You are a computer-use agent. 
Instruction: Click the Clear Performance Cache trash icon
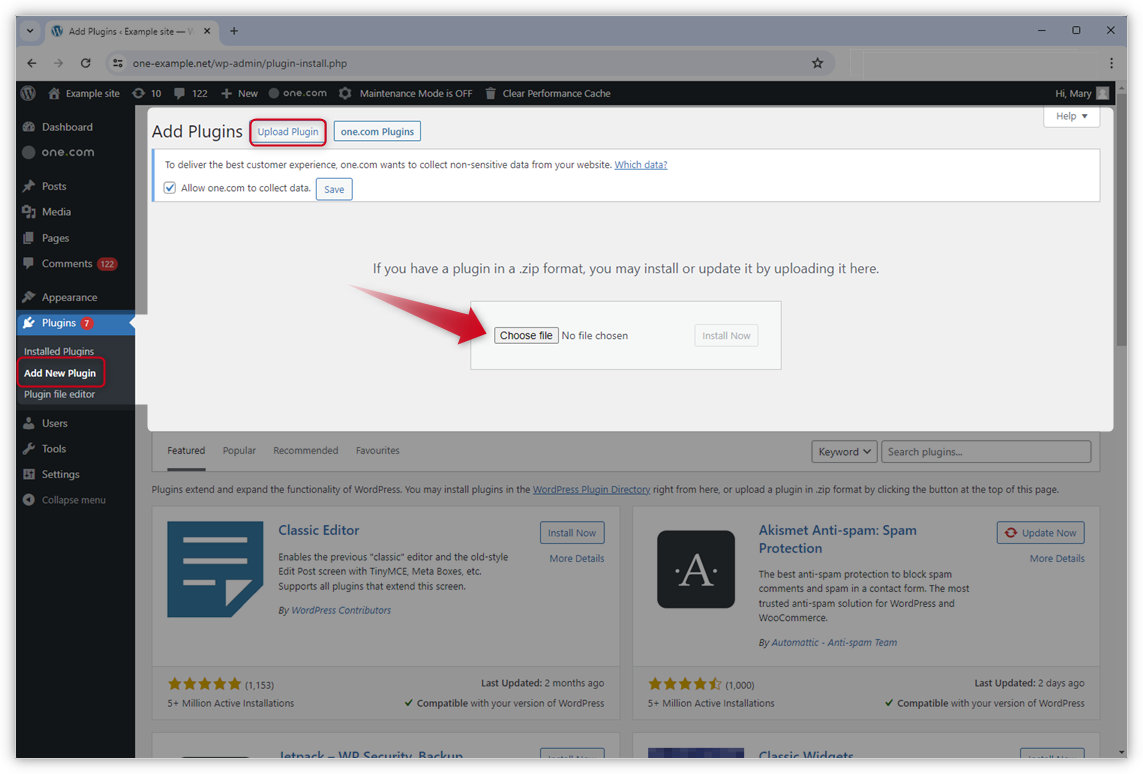pyautogui.click(x=490, y=93)
